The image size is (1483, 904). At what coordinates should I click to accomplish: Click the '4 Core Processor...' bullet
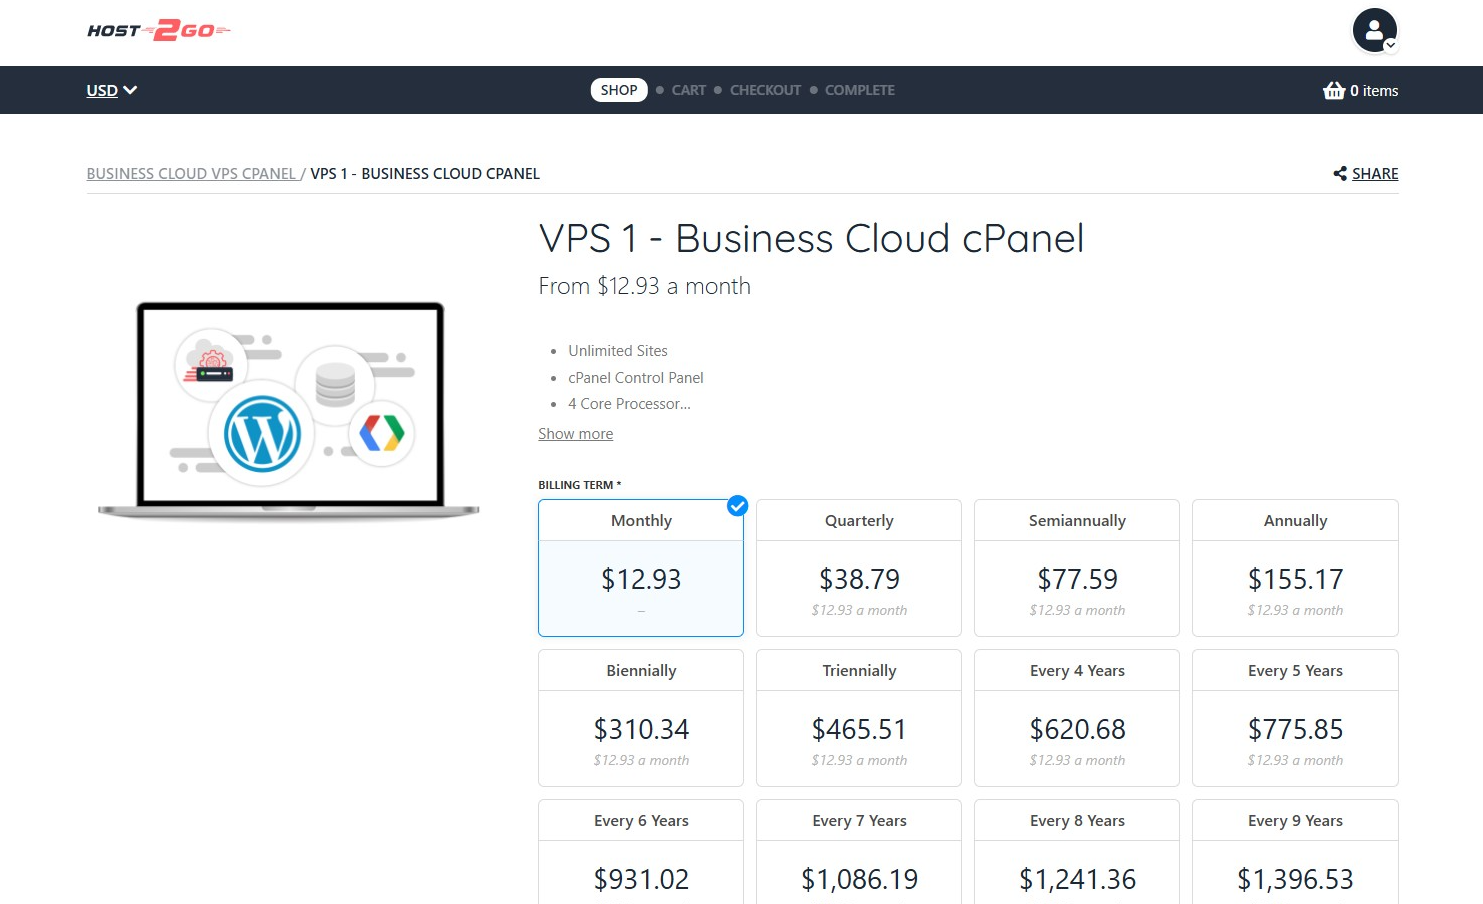pyautogui.click(x=629, y=404)
